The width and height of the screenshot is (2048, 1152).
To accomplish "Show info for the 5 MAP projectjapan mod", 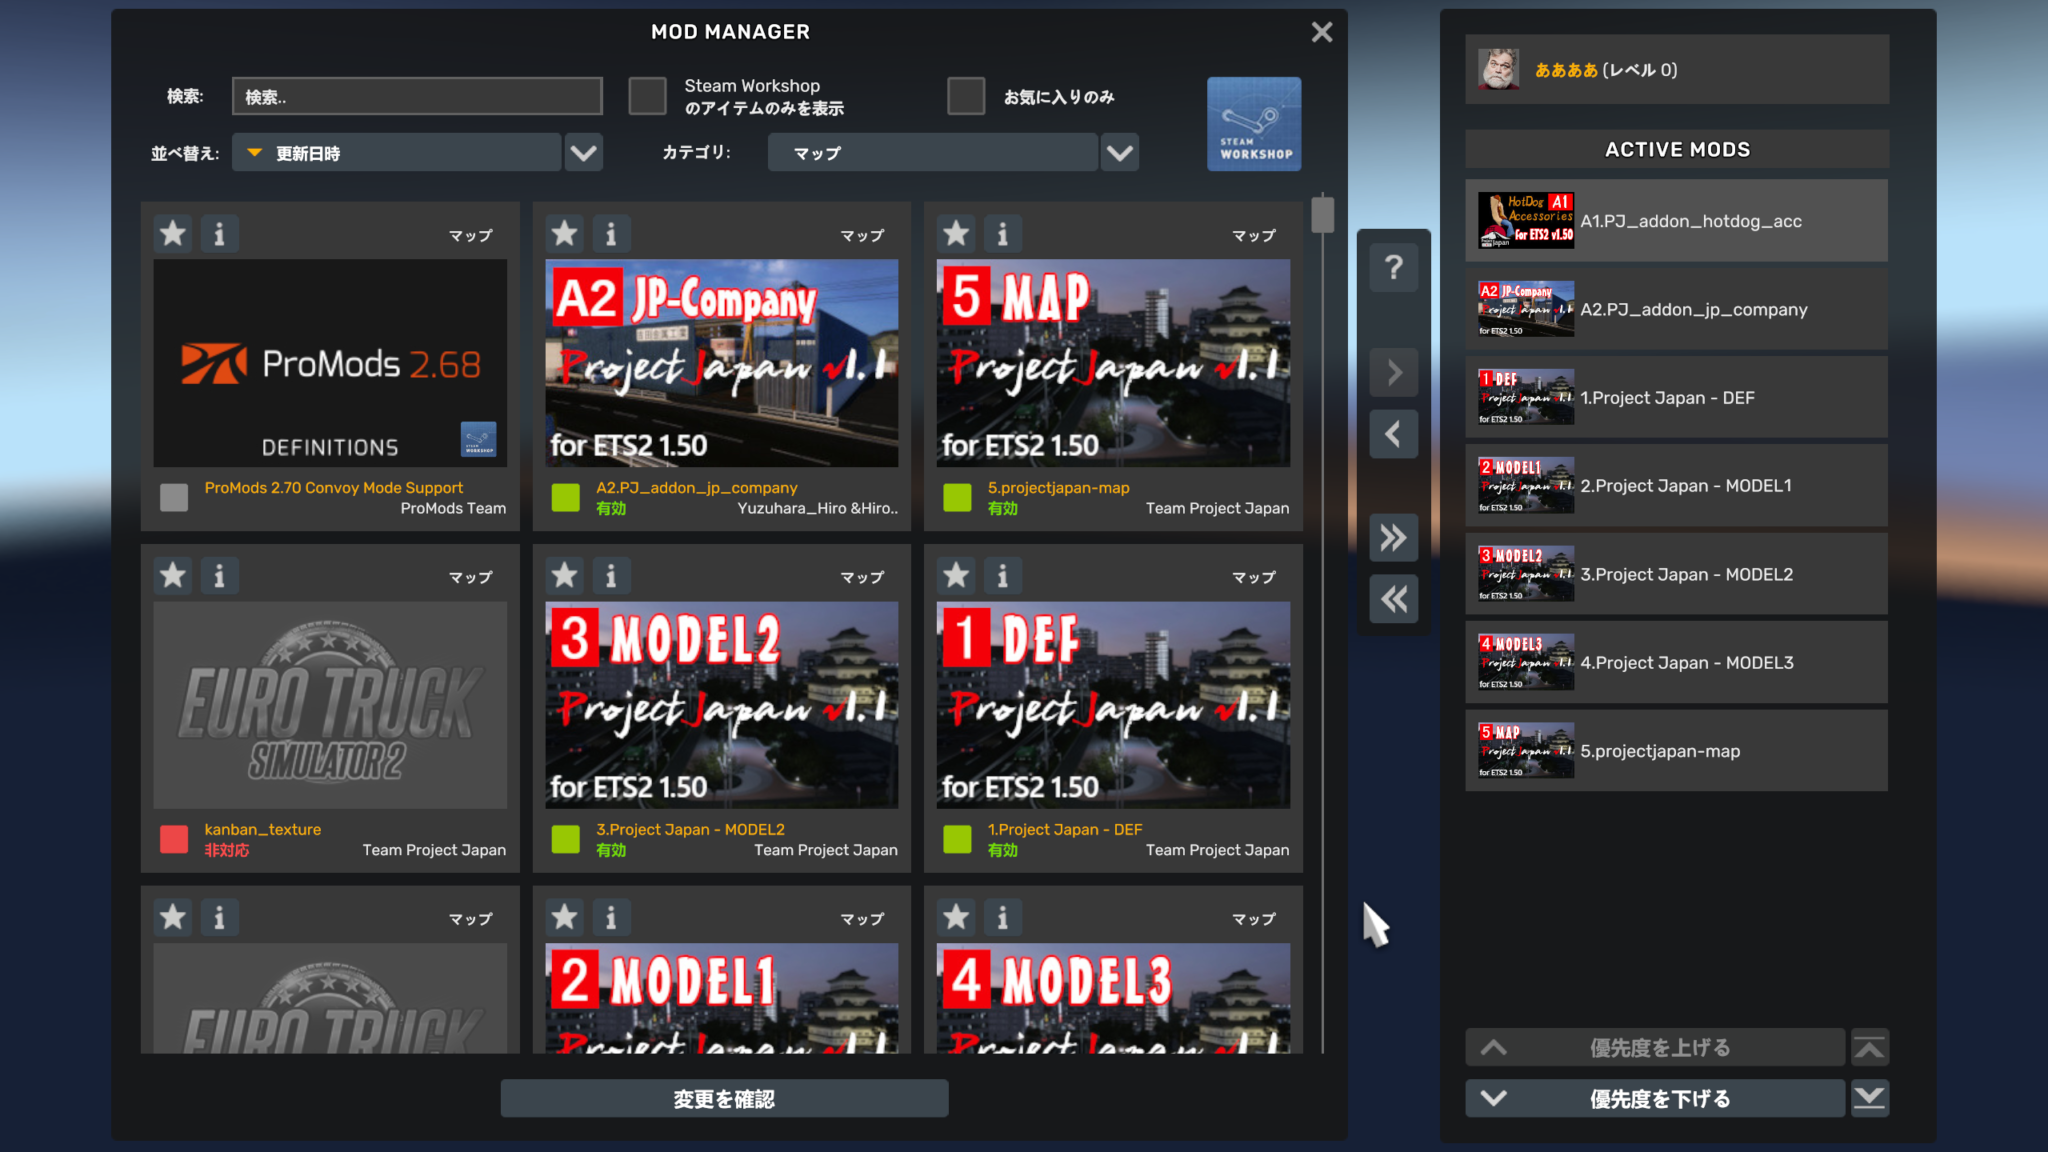I will point(1003,233).
